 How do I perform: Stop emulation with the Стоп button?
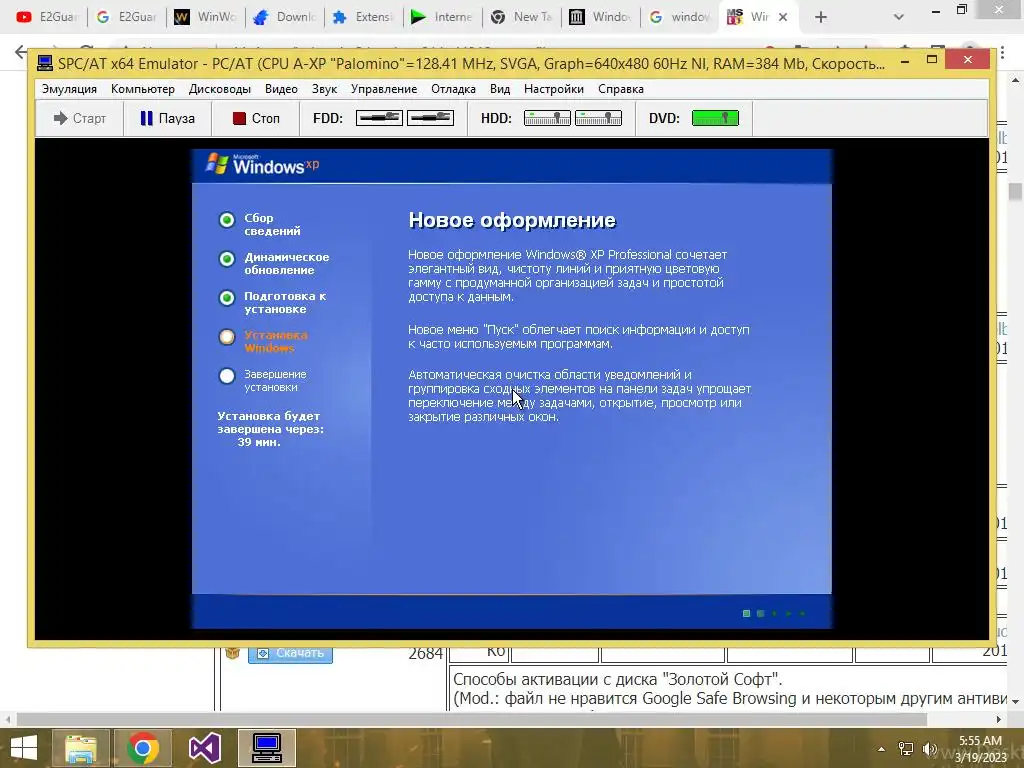255,118
